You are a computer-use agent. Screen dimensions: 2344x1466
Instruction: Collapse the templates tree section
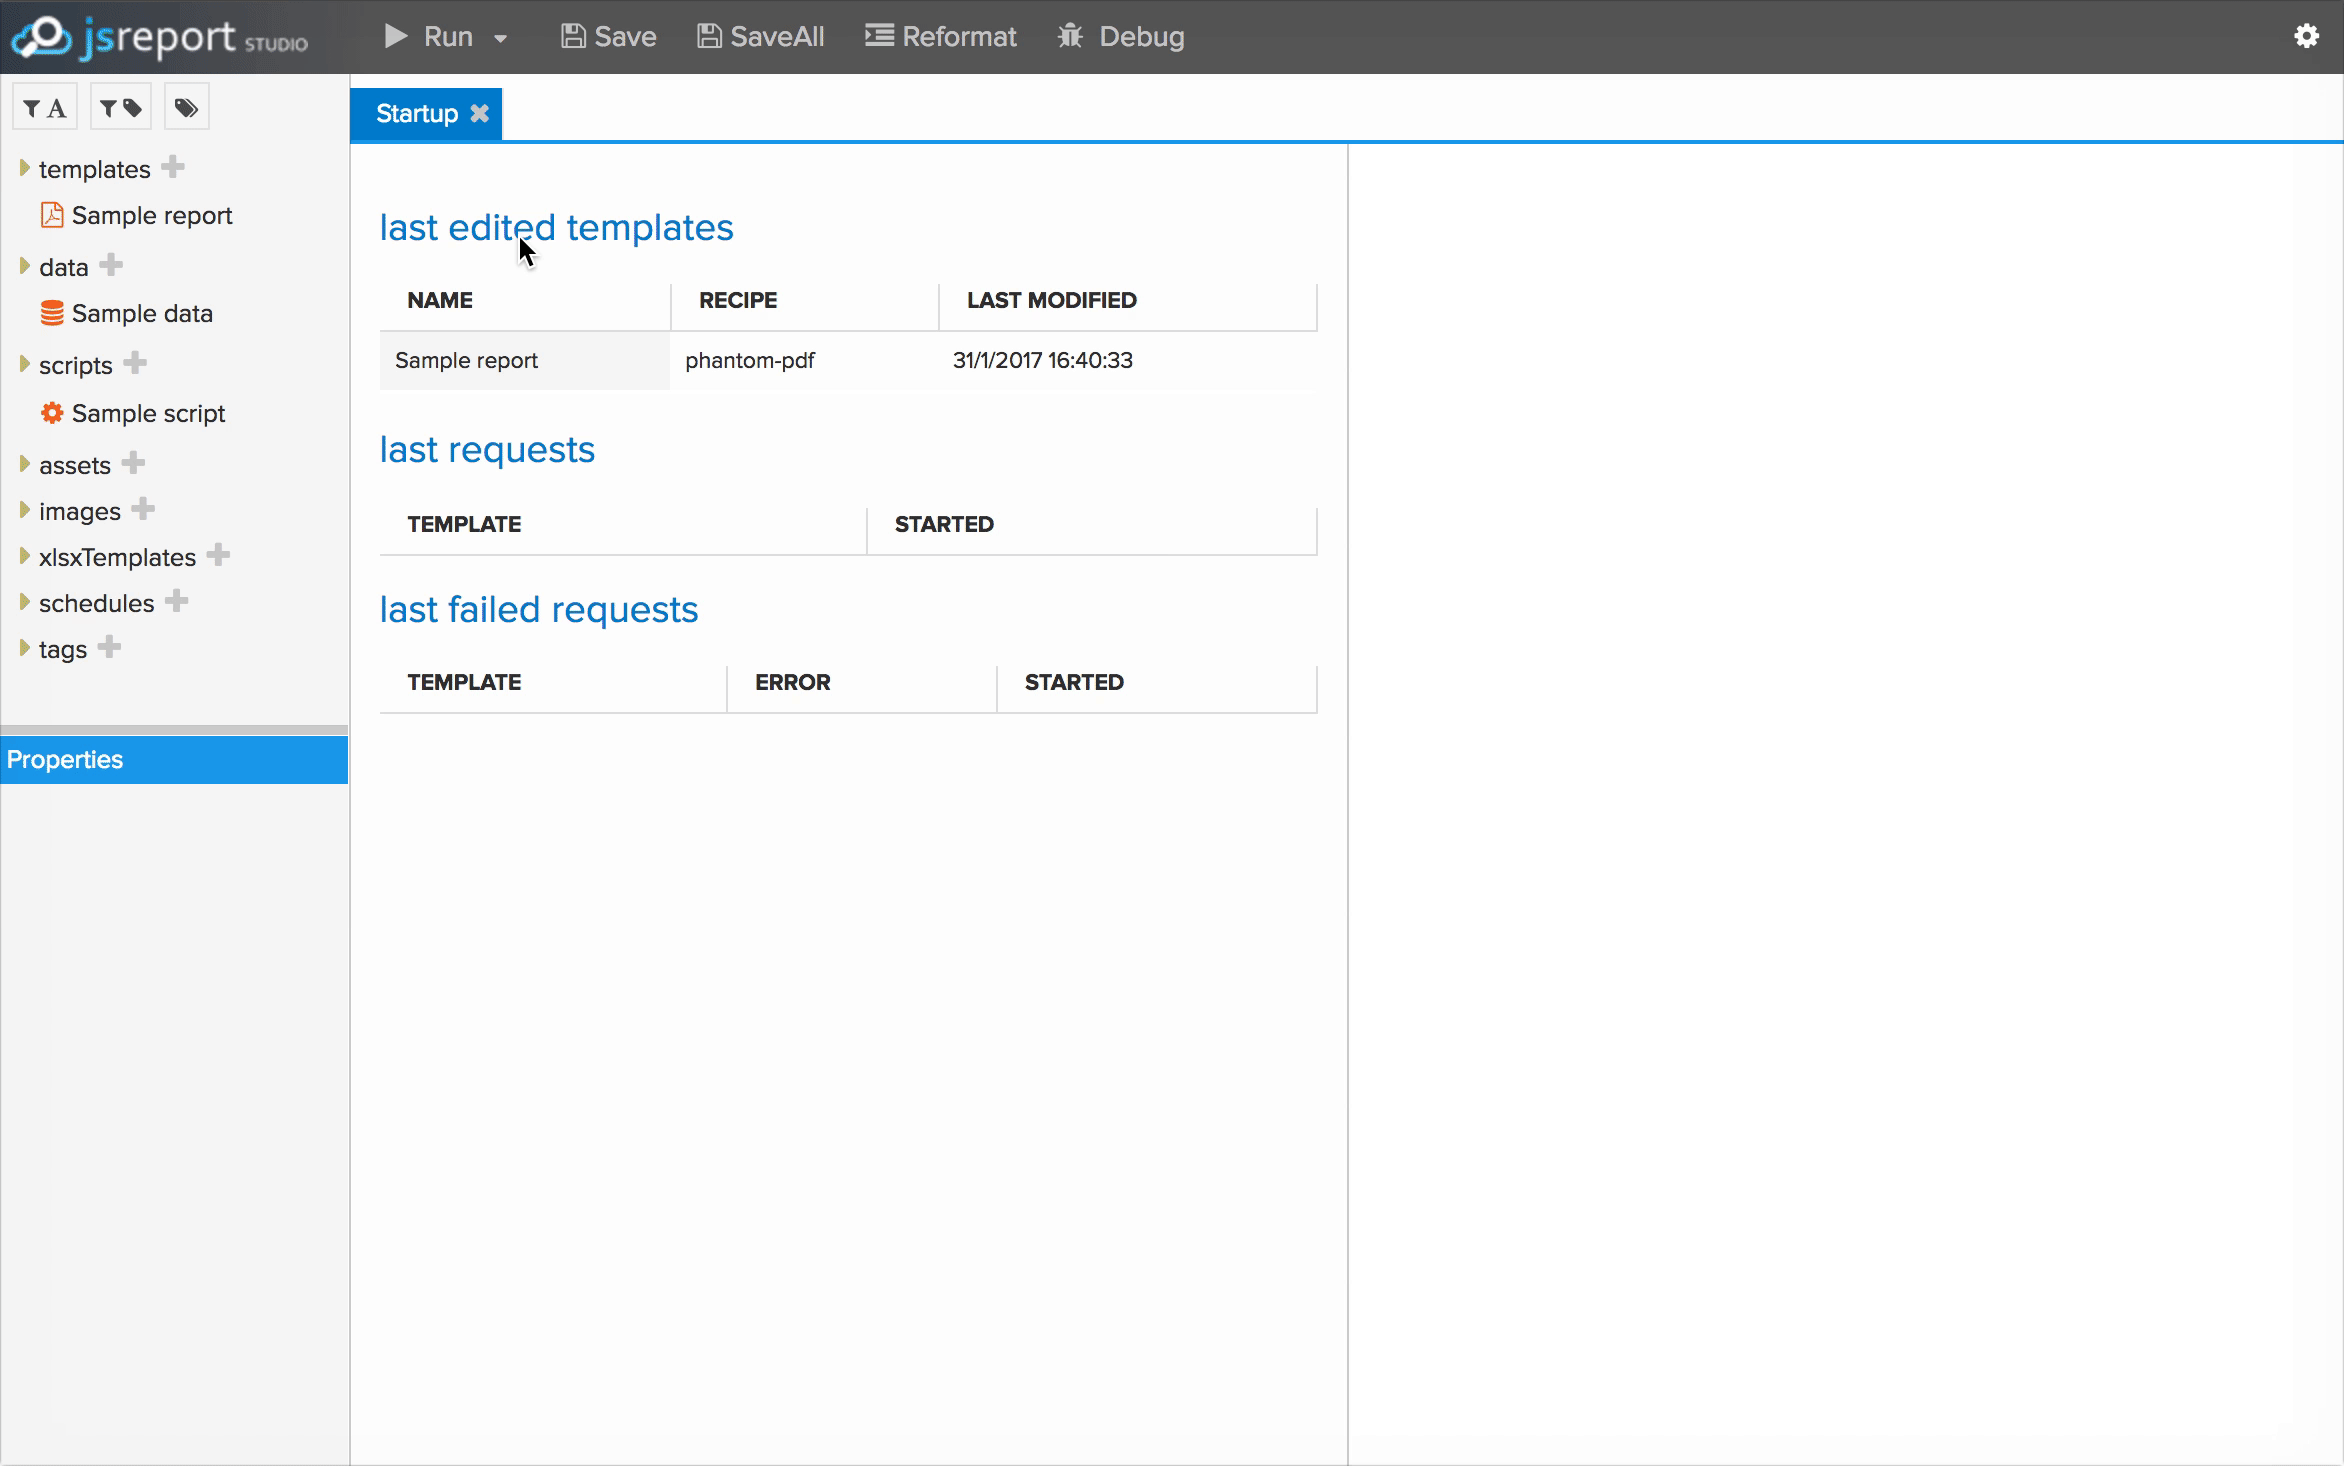pos(25,168)
